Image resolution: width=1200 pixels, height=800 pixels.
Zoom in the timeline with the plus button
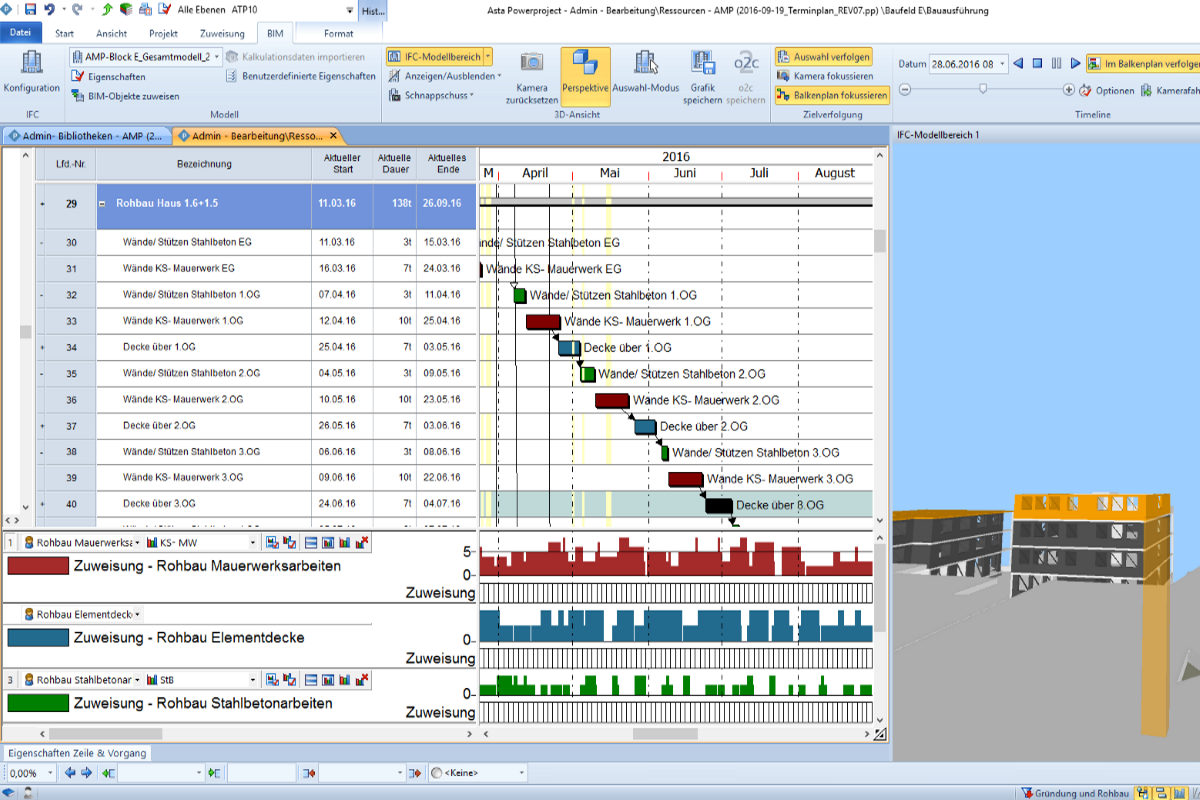pyautogui.click(x=1071, y=89)
